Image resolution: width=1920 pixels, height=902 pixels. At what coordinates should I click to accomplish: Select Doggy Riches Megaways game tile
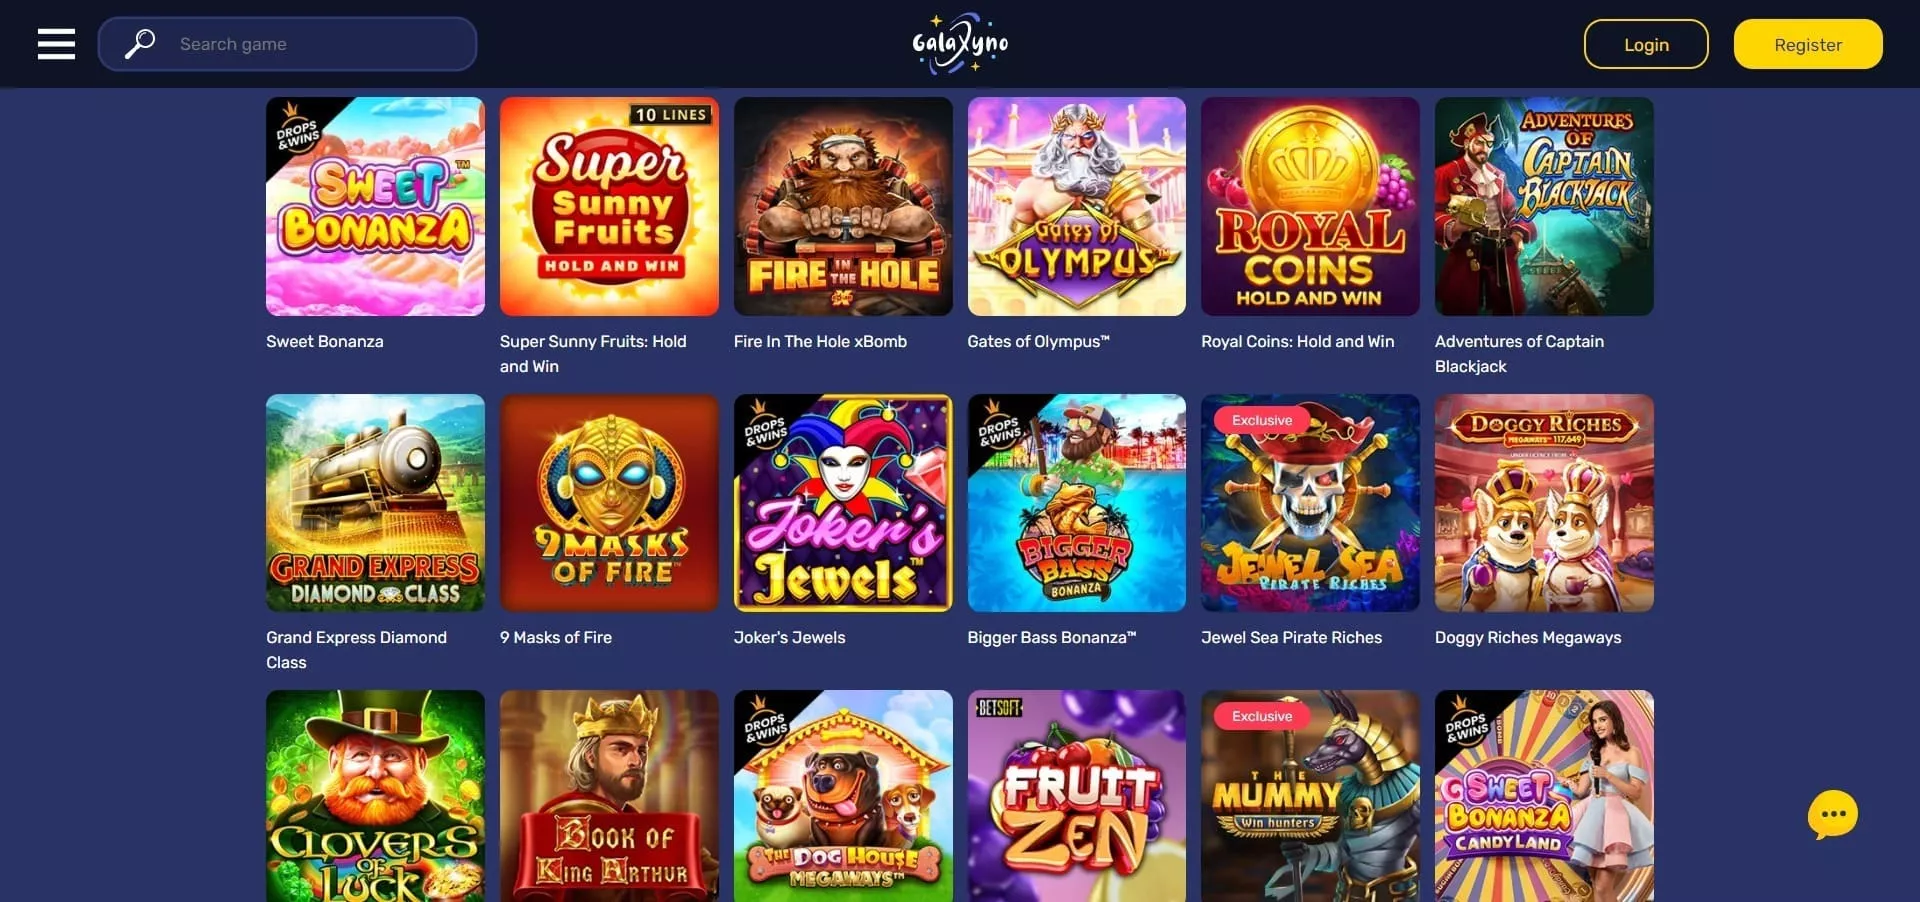[1544, 503]
